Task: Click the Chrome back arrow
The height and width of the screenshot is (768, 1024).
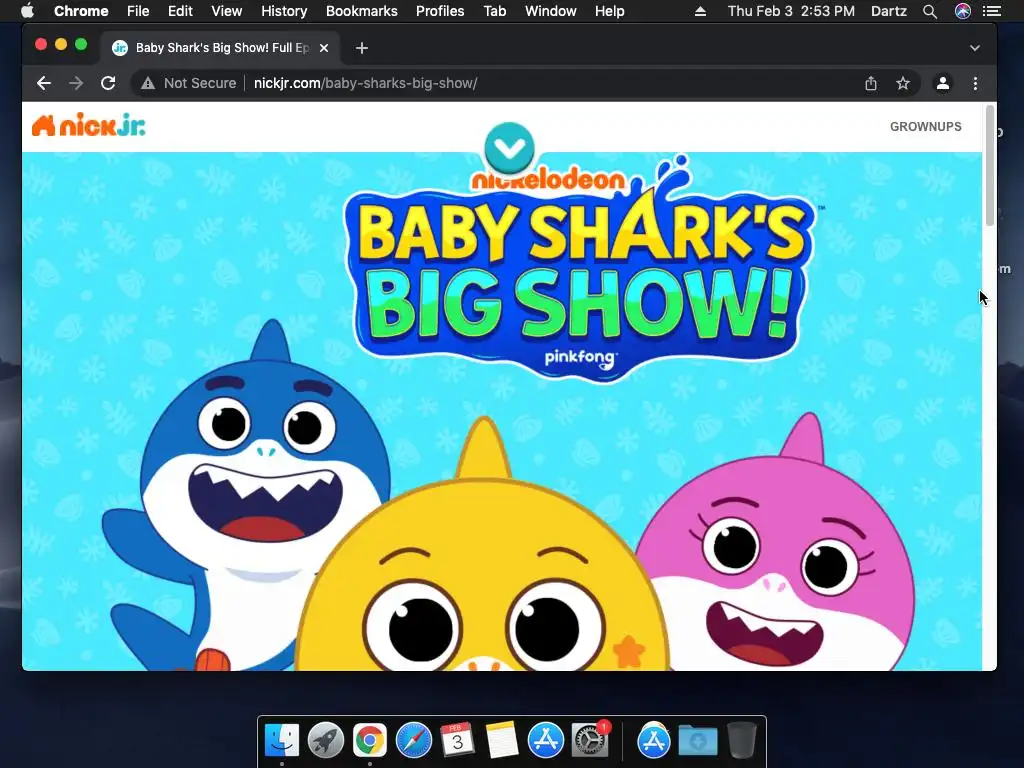Action: tap(43, 83)
